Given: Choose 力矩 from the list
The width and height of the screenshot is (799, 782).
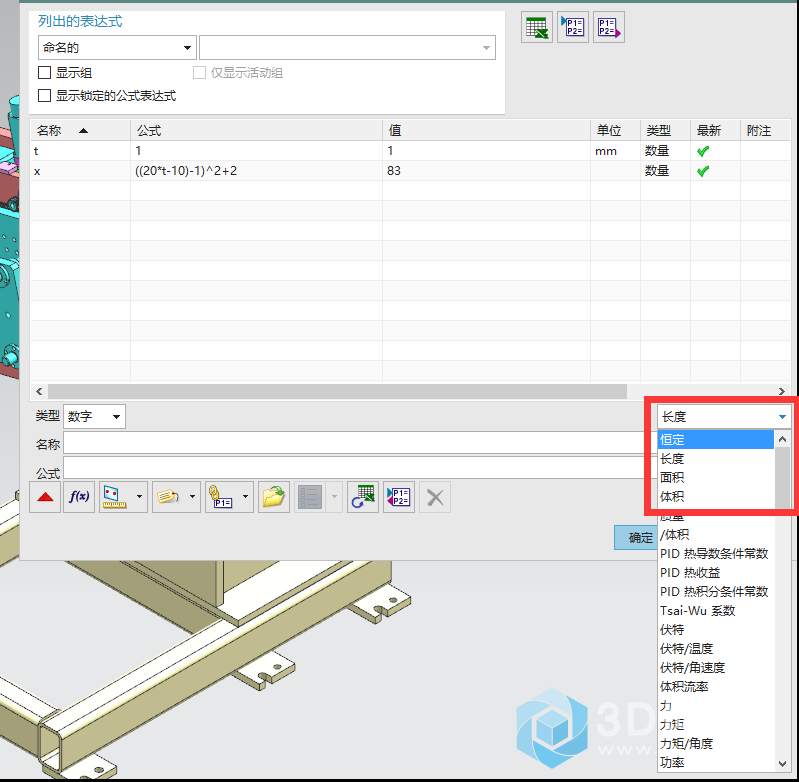Looking at the screenshot, I should tap(716, 724).
